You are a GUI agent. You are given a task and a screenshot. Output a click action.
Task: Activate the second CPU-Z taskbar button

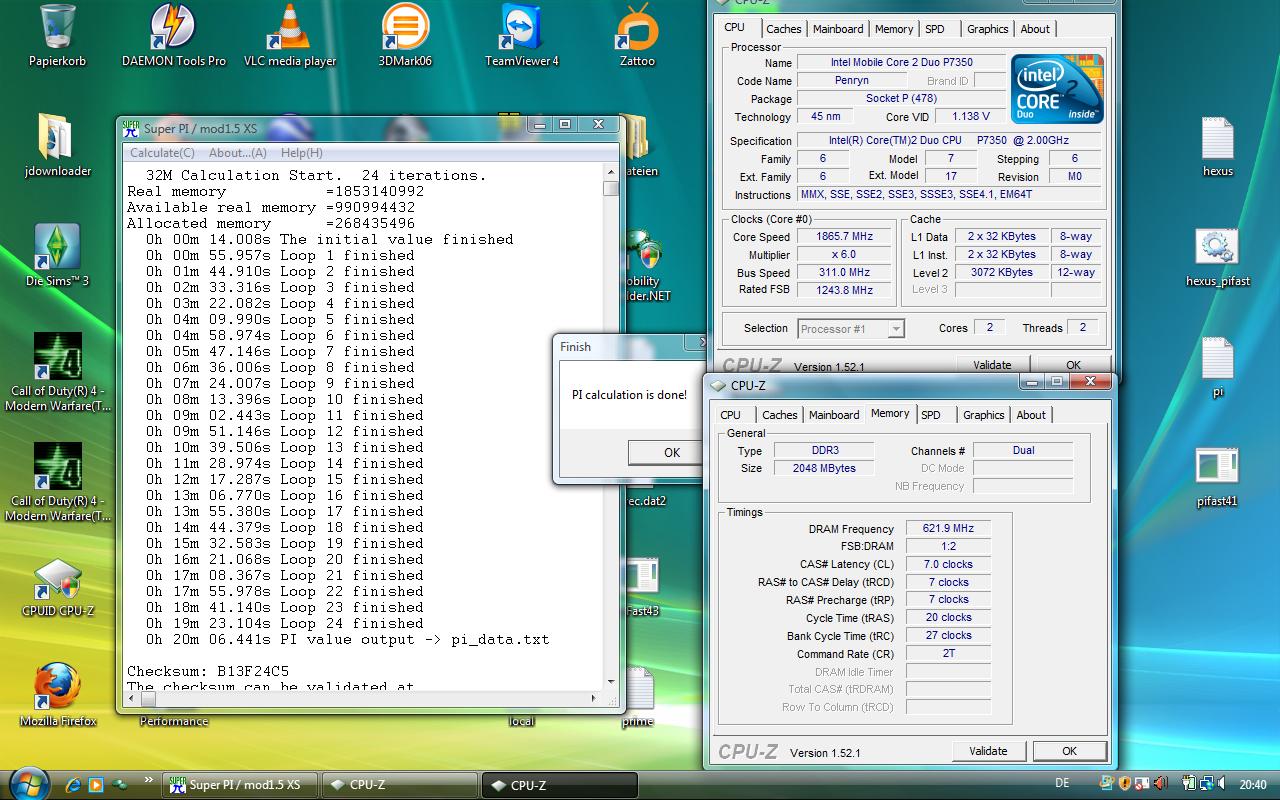click(559, 785)
